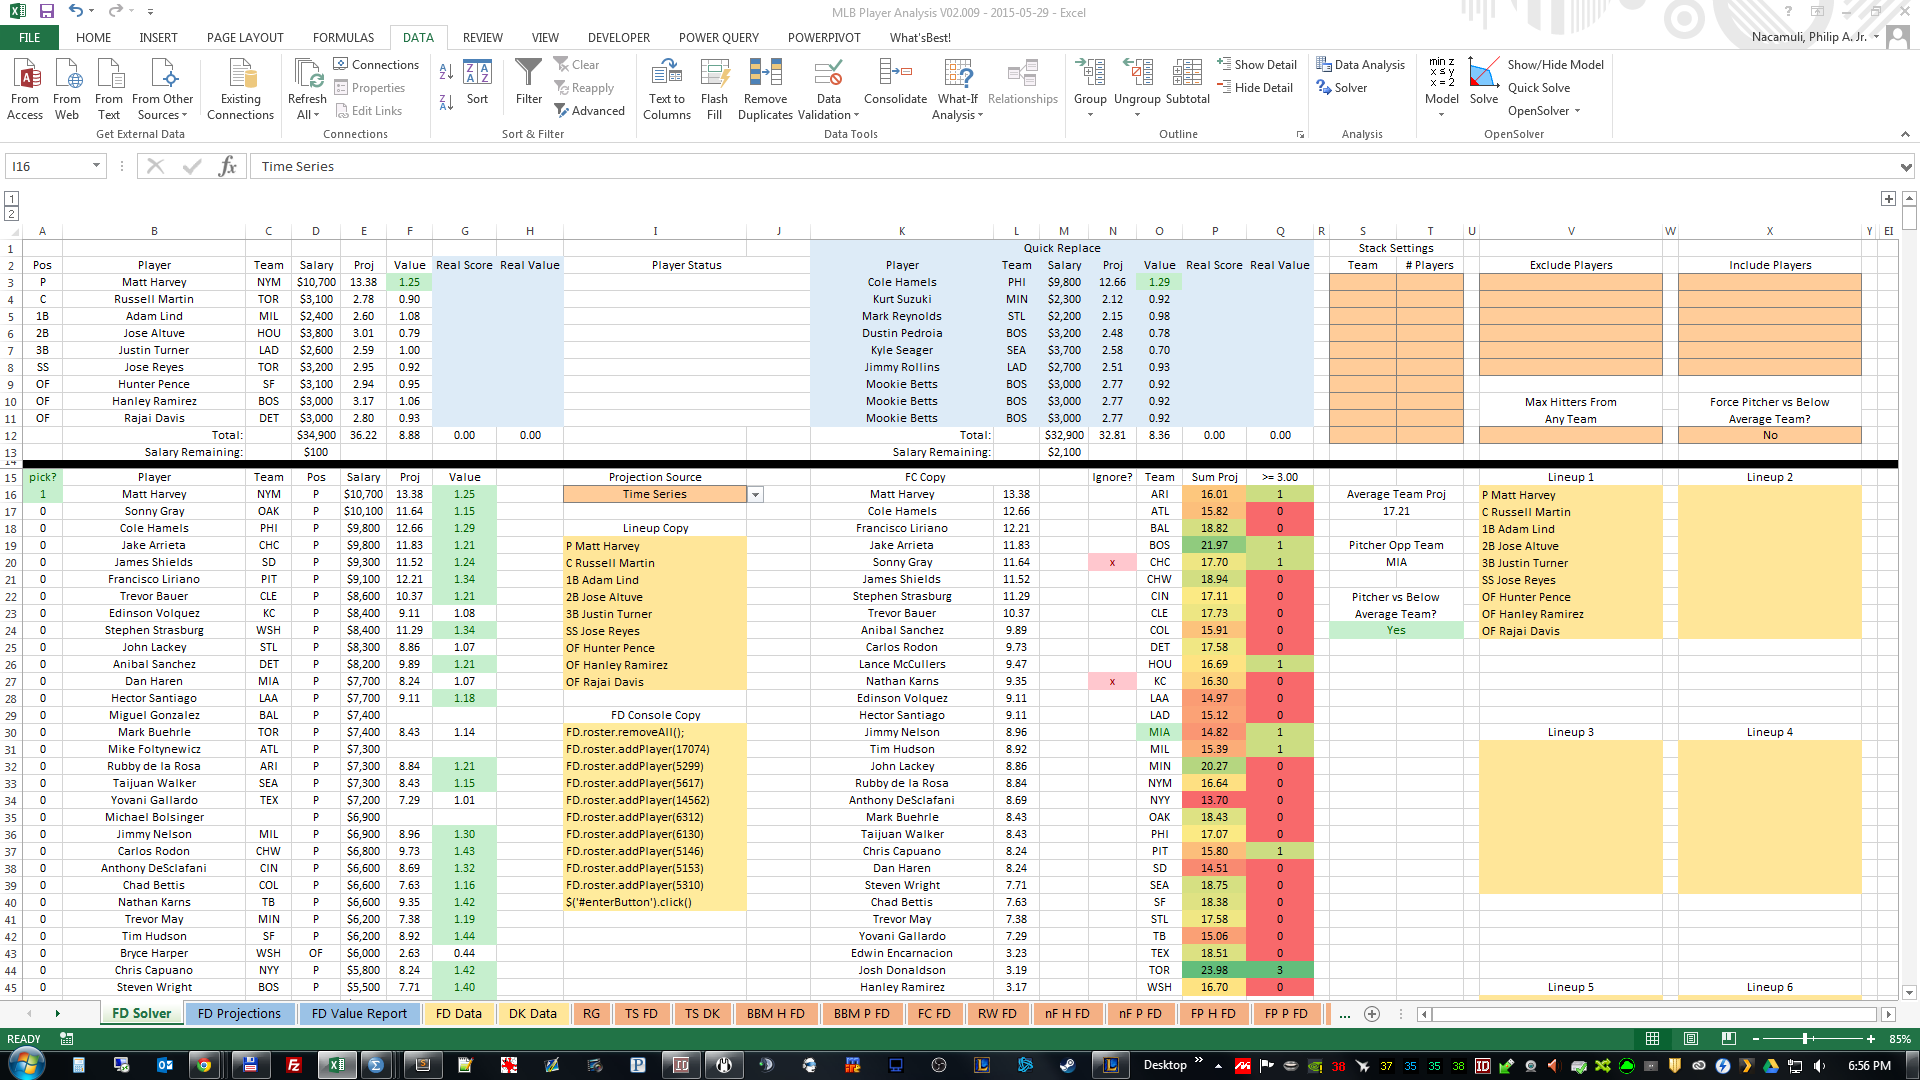This screenshot has width=1920, height=1080.
Task: Open the Time Series projection source dropdown
Action: [x=755, y=494]
